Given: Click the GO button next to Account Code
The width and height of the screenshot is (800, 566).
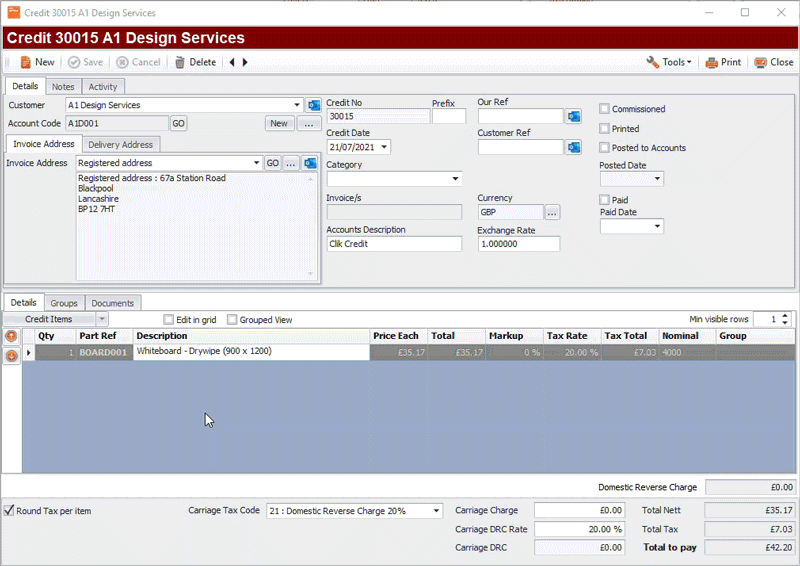Looking at the screenshot, I should (x=178, y=124).
